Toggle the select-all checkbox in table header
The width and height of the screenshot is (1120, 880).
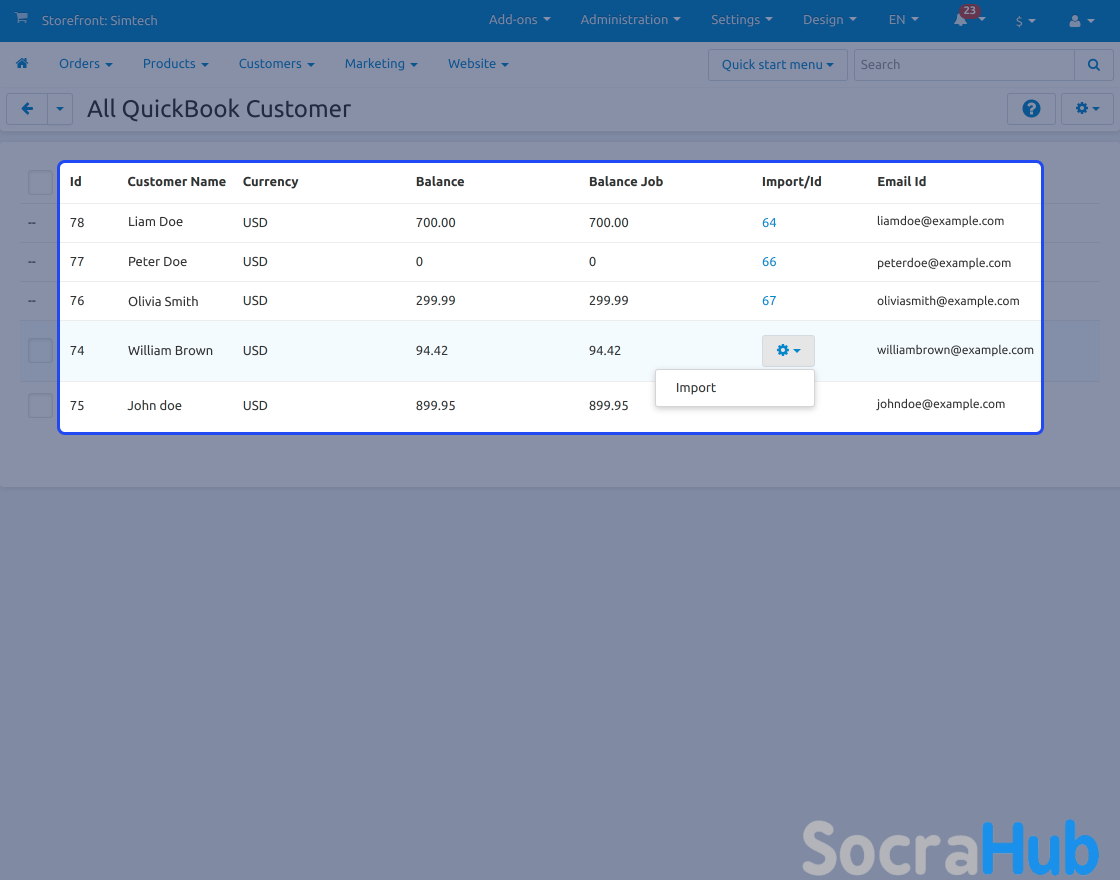point(40,183)
